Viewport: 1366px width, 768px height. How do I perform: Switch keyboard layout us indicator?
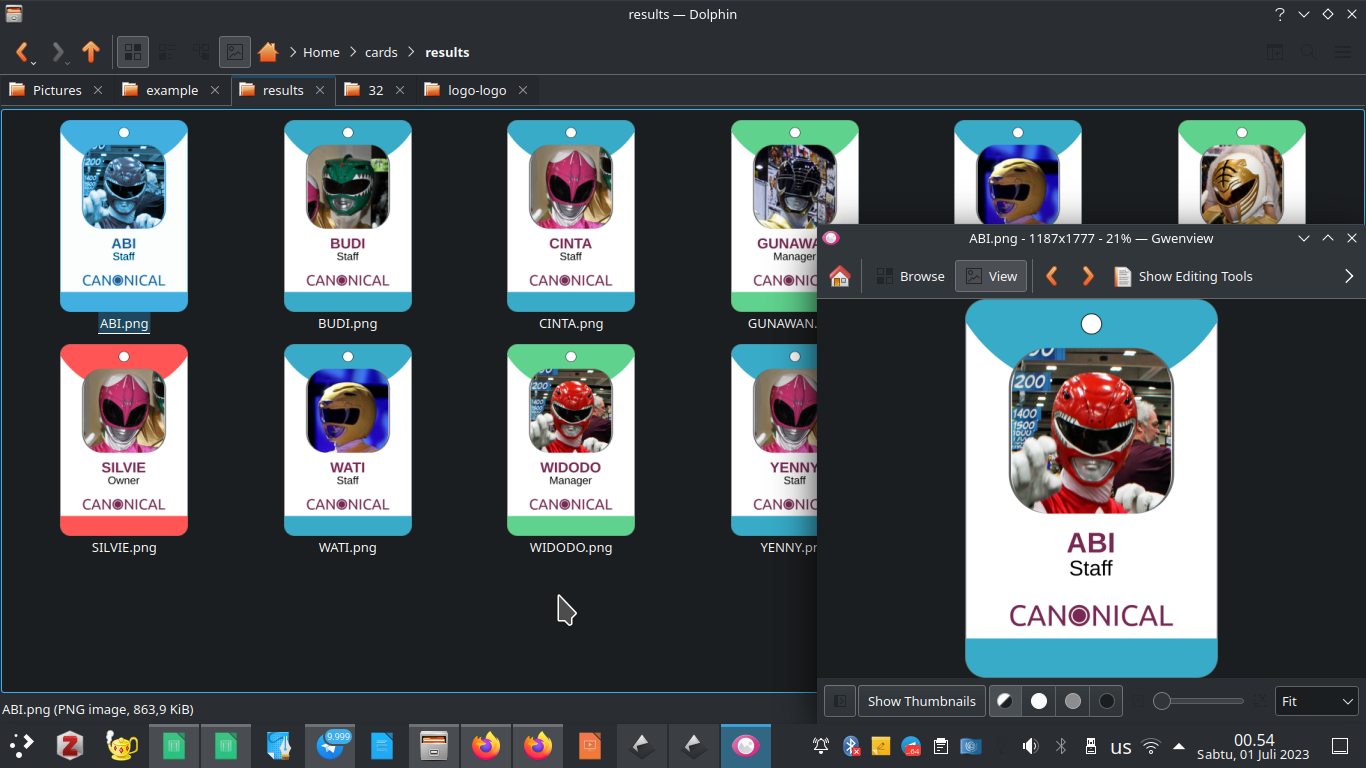click(1121, 747)
